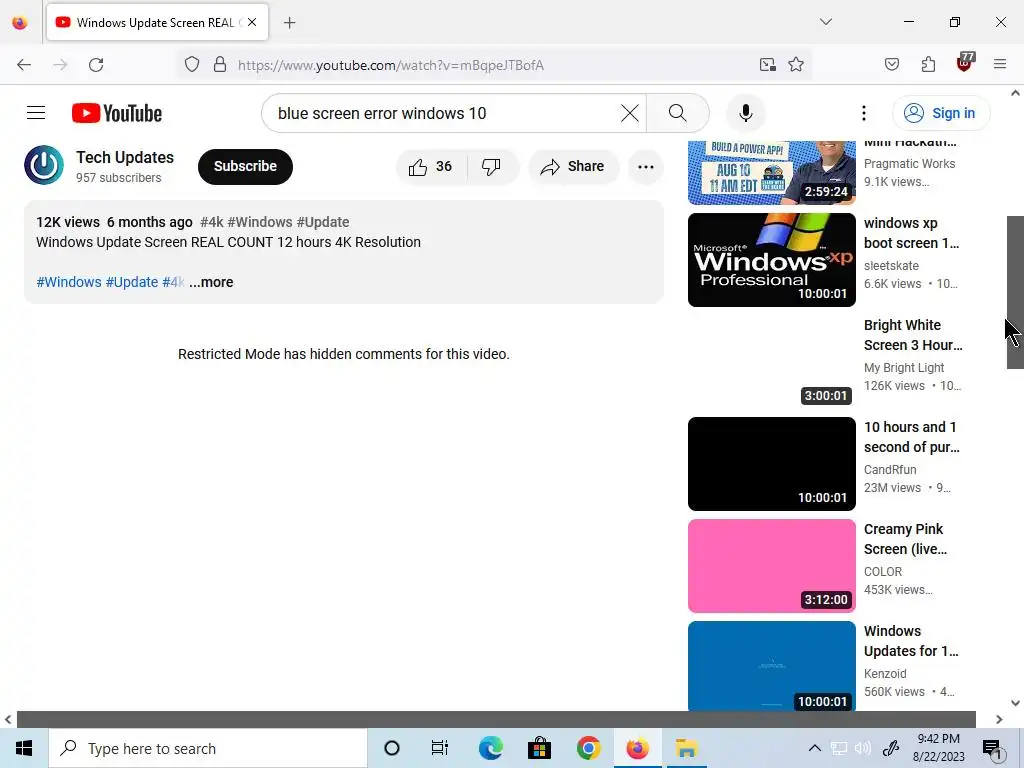Play the Windows Updates for 10 hours thumbnail
Screen dimensions: 1024x768
pos(771,665)
